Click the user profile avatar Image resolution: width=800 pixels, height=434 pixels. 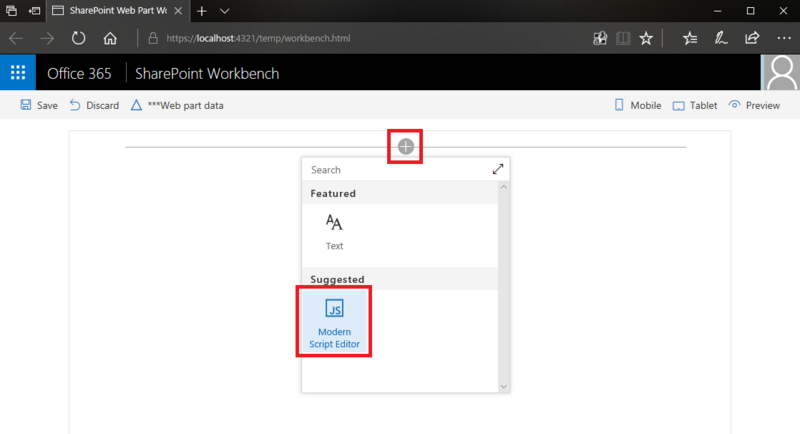781,73
